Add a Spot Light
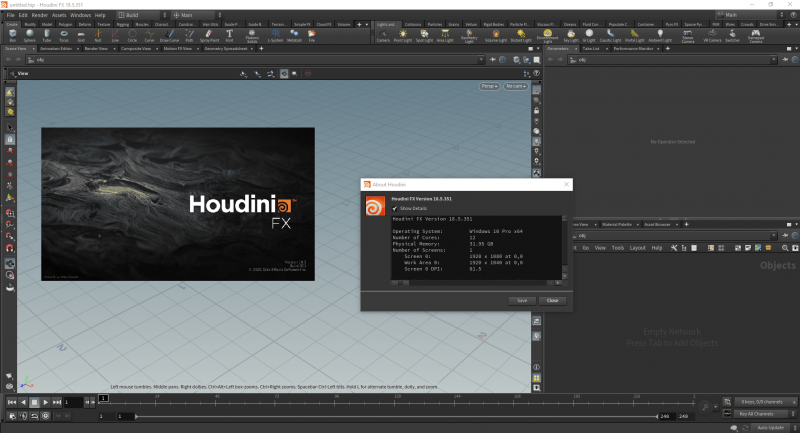The height and width of the screenshot is (433, 800). [x=424, y=36]
